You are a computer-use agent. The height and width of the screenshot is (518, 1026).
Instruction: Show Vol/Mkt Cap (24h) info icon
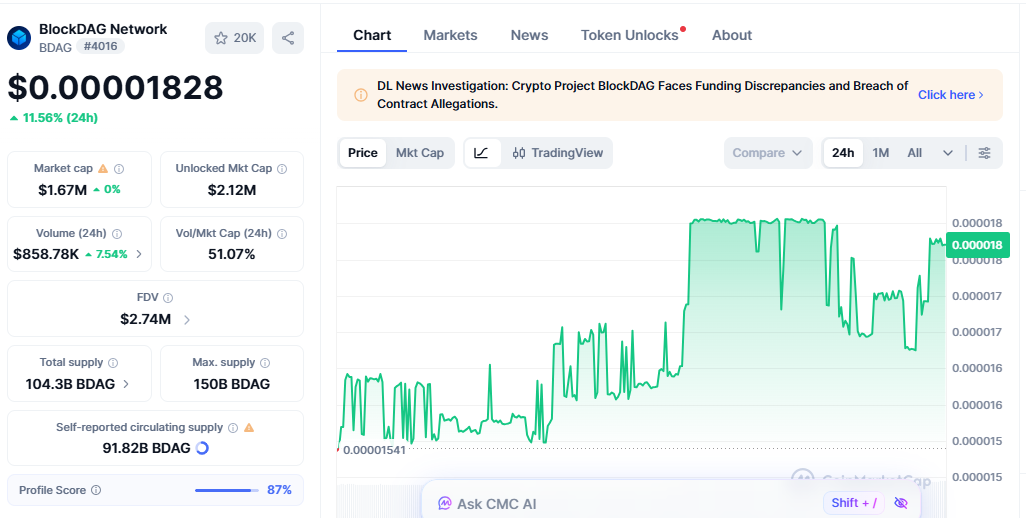[282, 233]
